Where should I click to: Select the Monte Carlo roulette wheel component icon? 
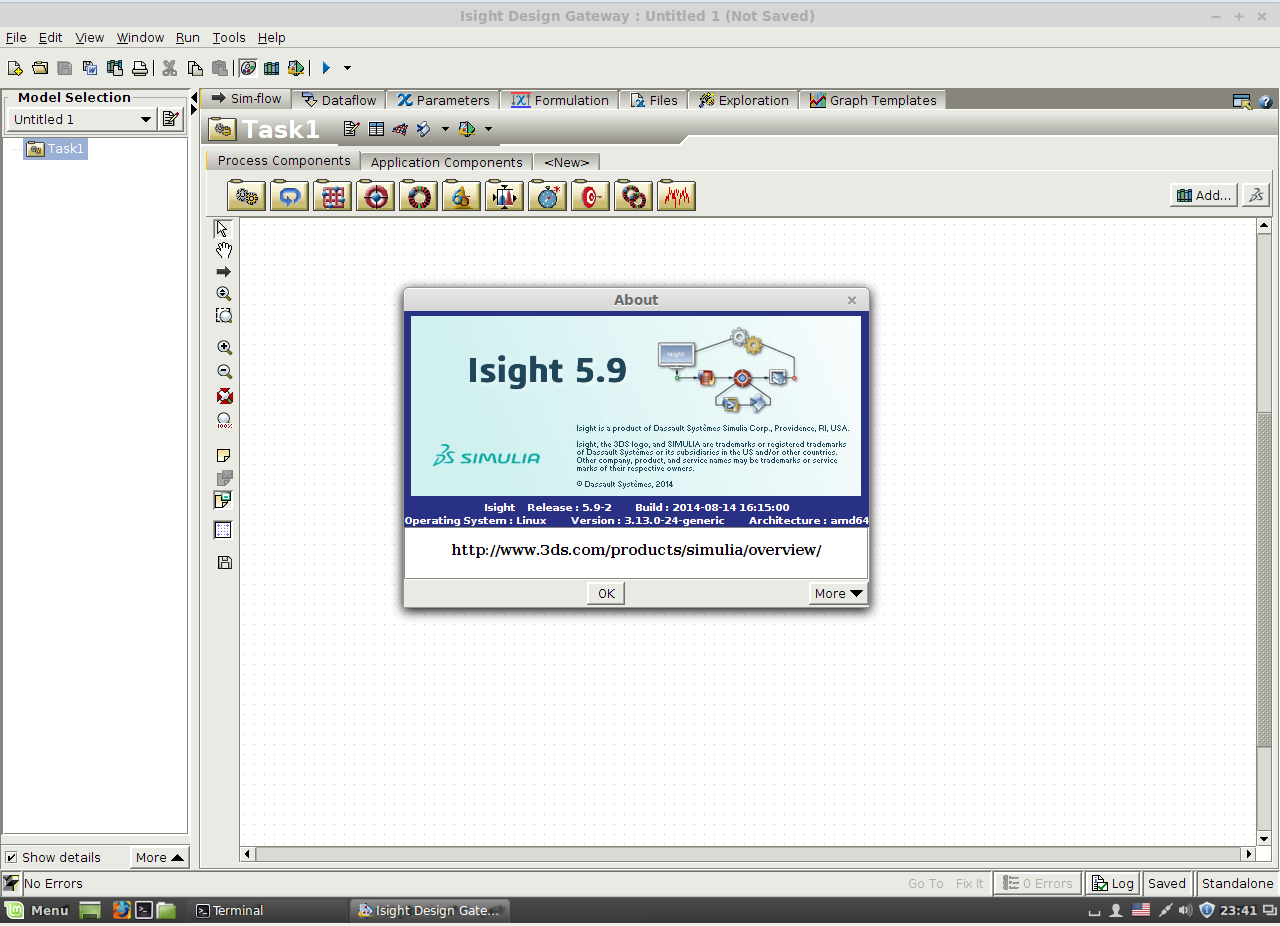coord(418,195)
